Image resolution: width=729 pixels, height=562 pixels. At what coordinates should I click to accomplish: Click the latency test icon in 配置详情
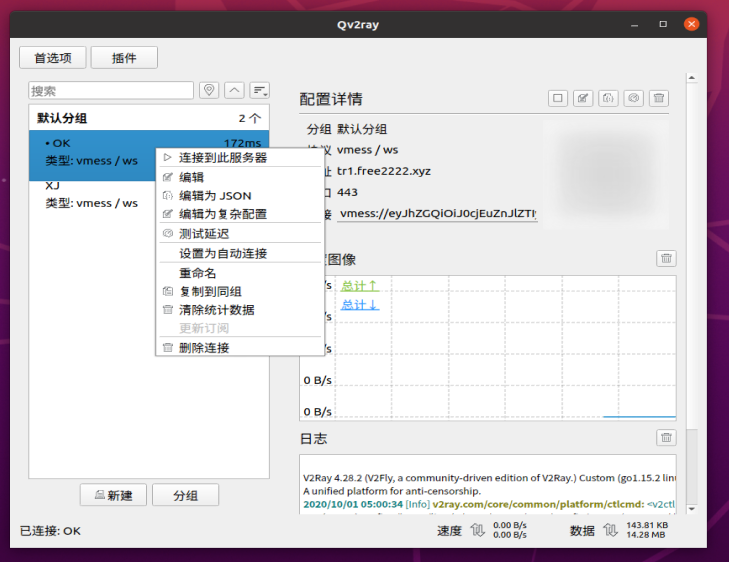[634, 98]
